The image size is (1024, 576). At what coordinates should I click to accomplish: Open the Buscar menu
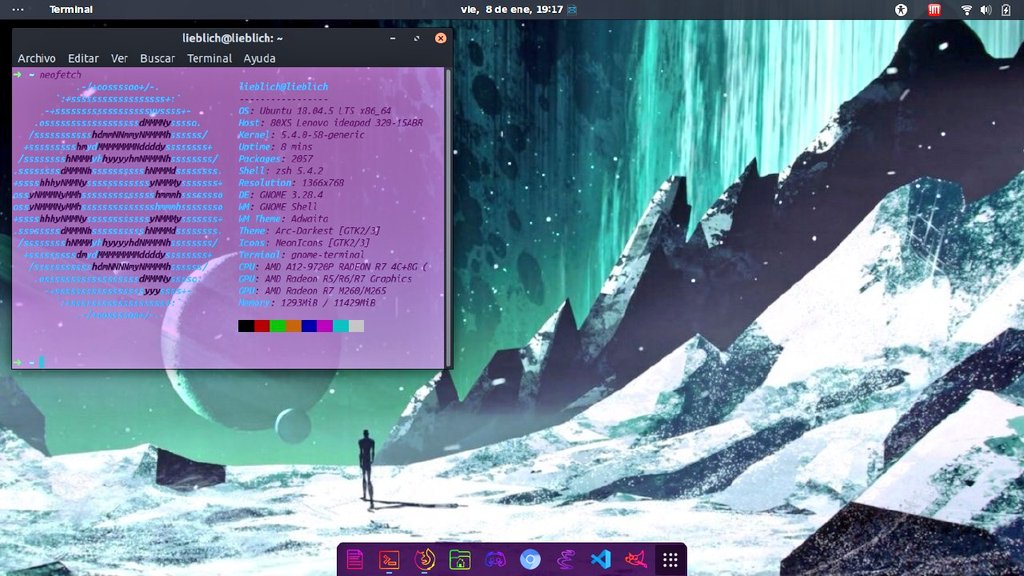coord(157,59)
